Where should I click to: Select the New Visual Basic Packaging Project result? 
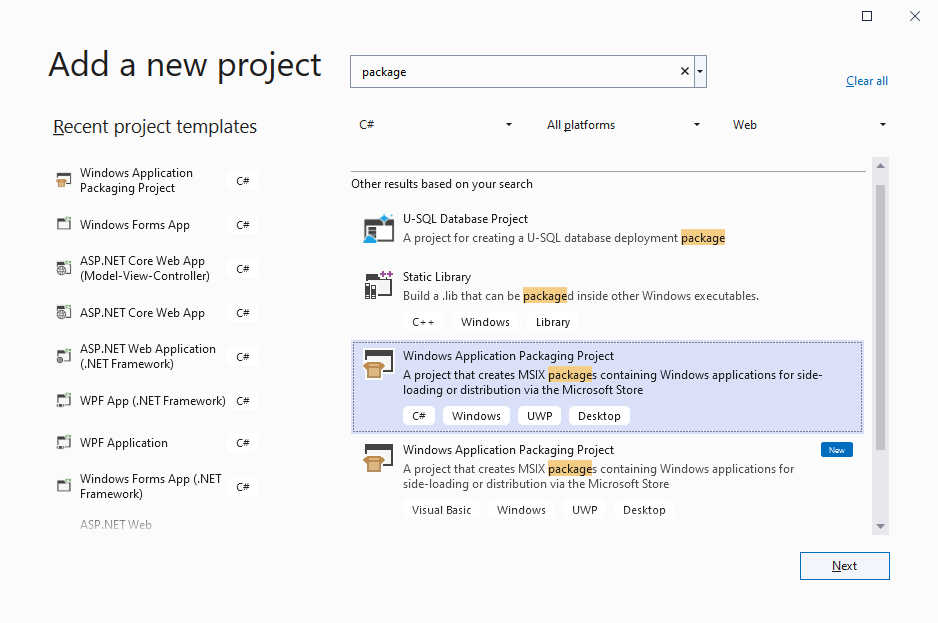(x=607, y=481)
